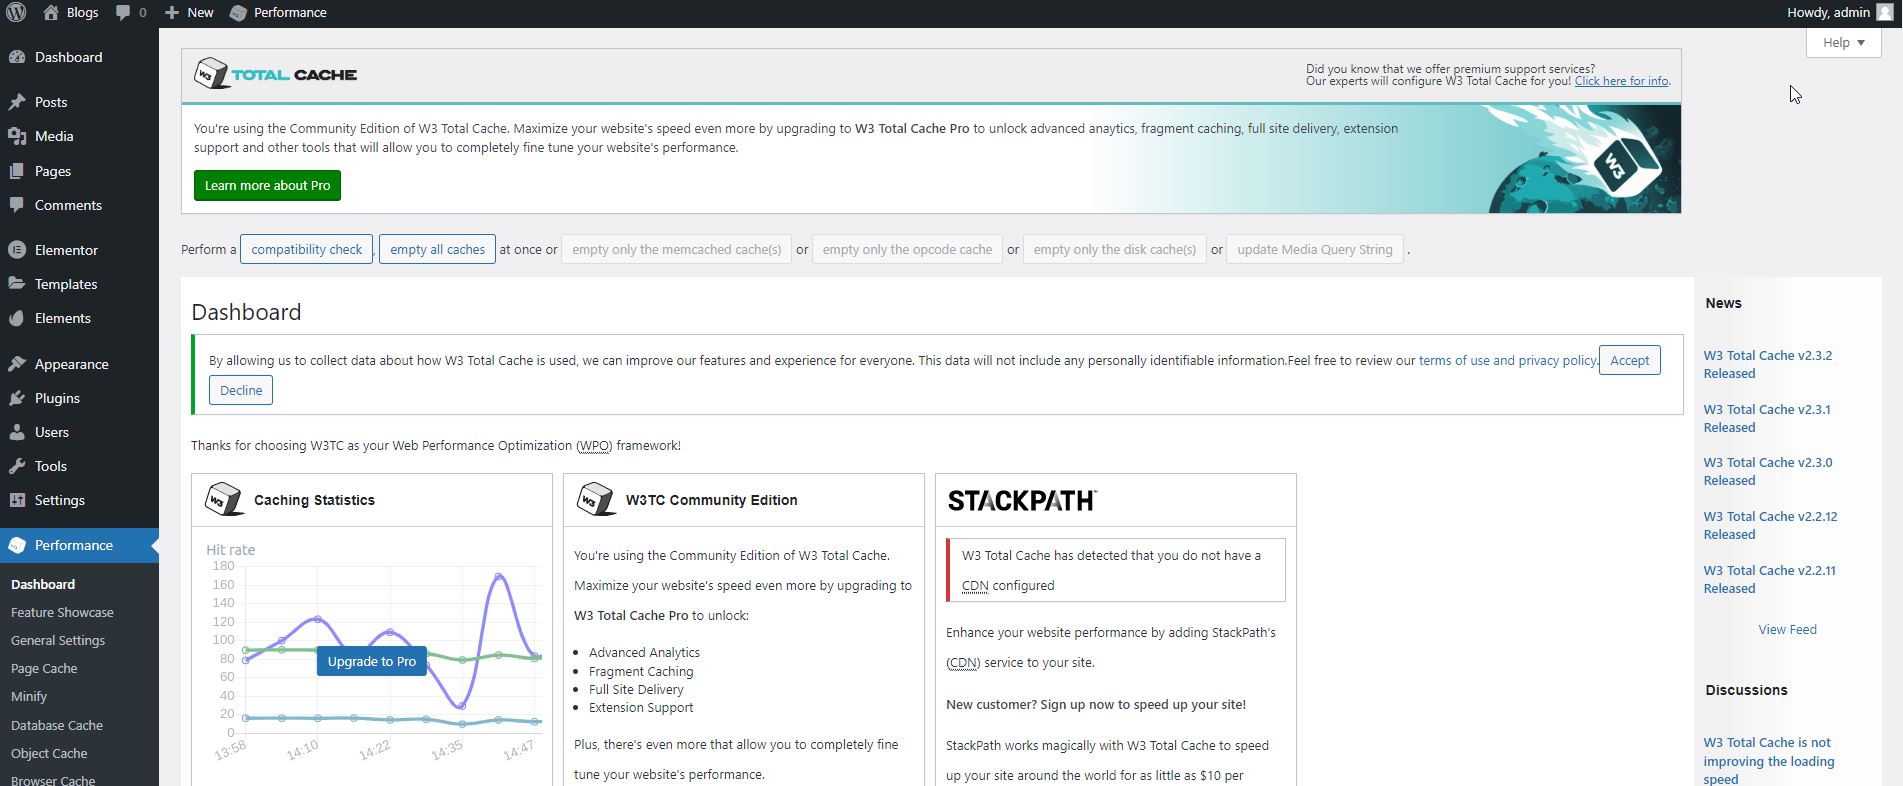Open discussion about not improving loading speed
This screenshot has width=1903, height=786.
(1768, 761)
